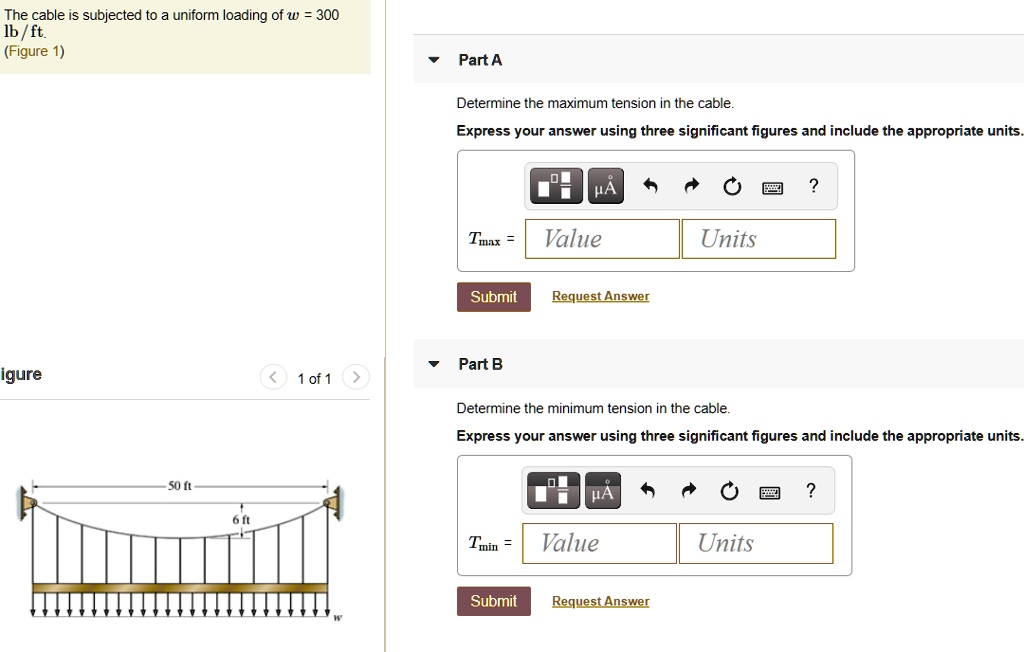Select the μÅ units icon in Part B
The width and height of the screenshot is (1024, 652).
pos(602,490)
